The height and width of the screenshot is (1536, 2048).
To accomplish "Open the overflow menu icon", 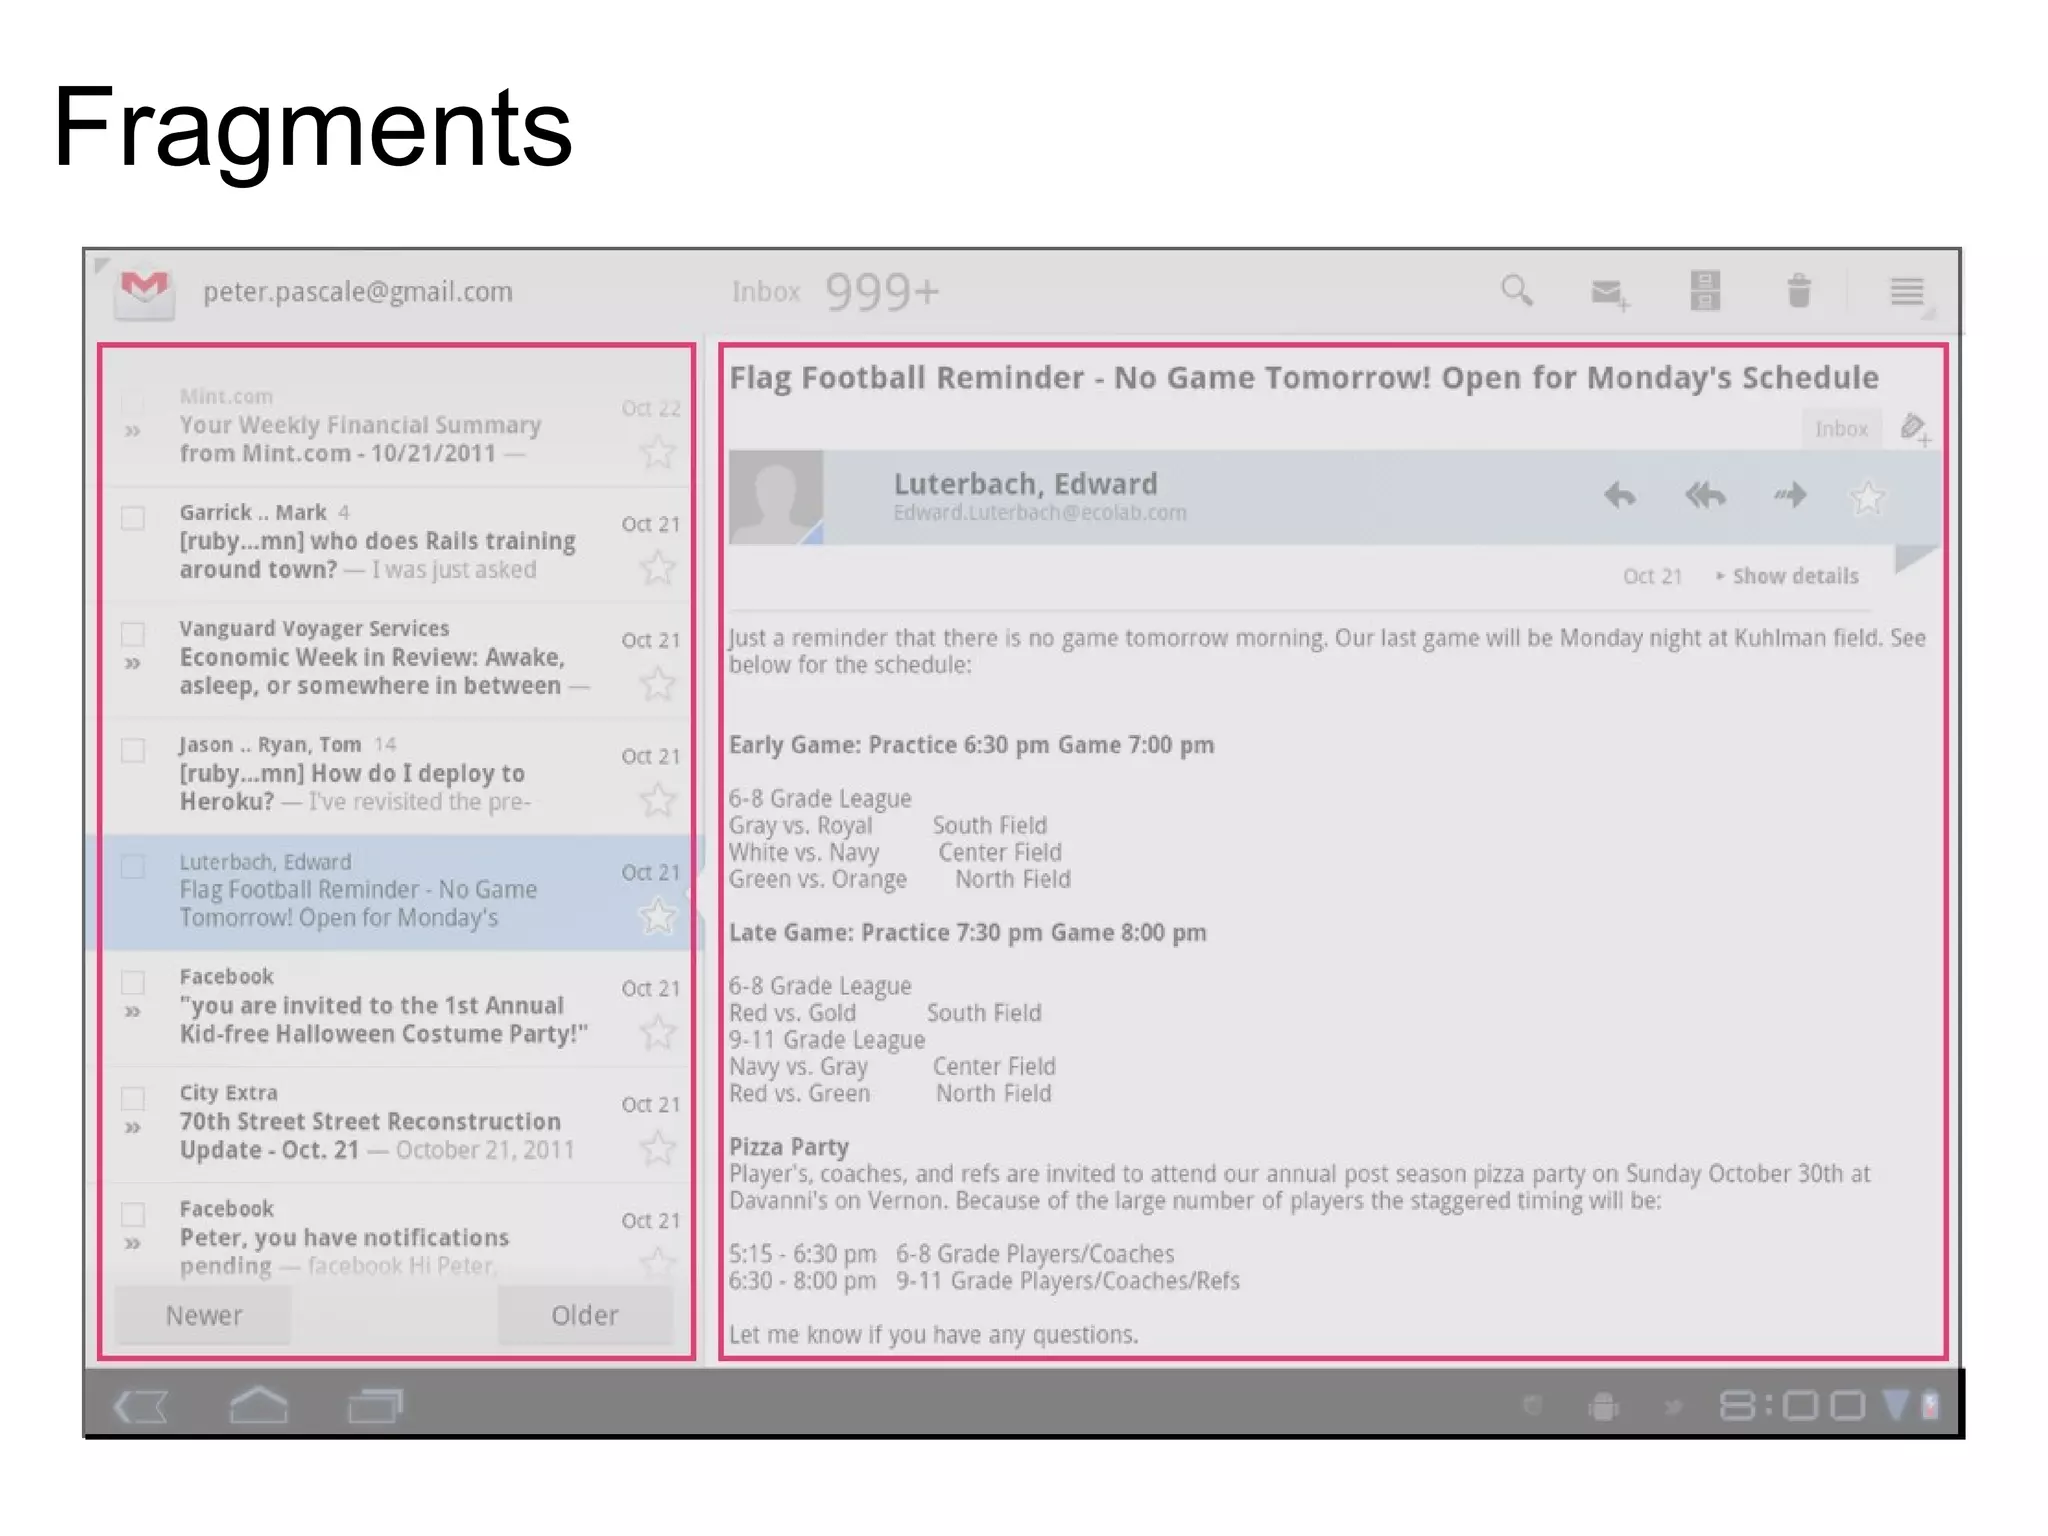I will [1906, 291].
